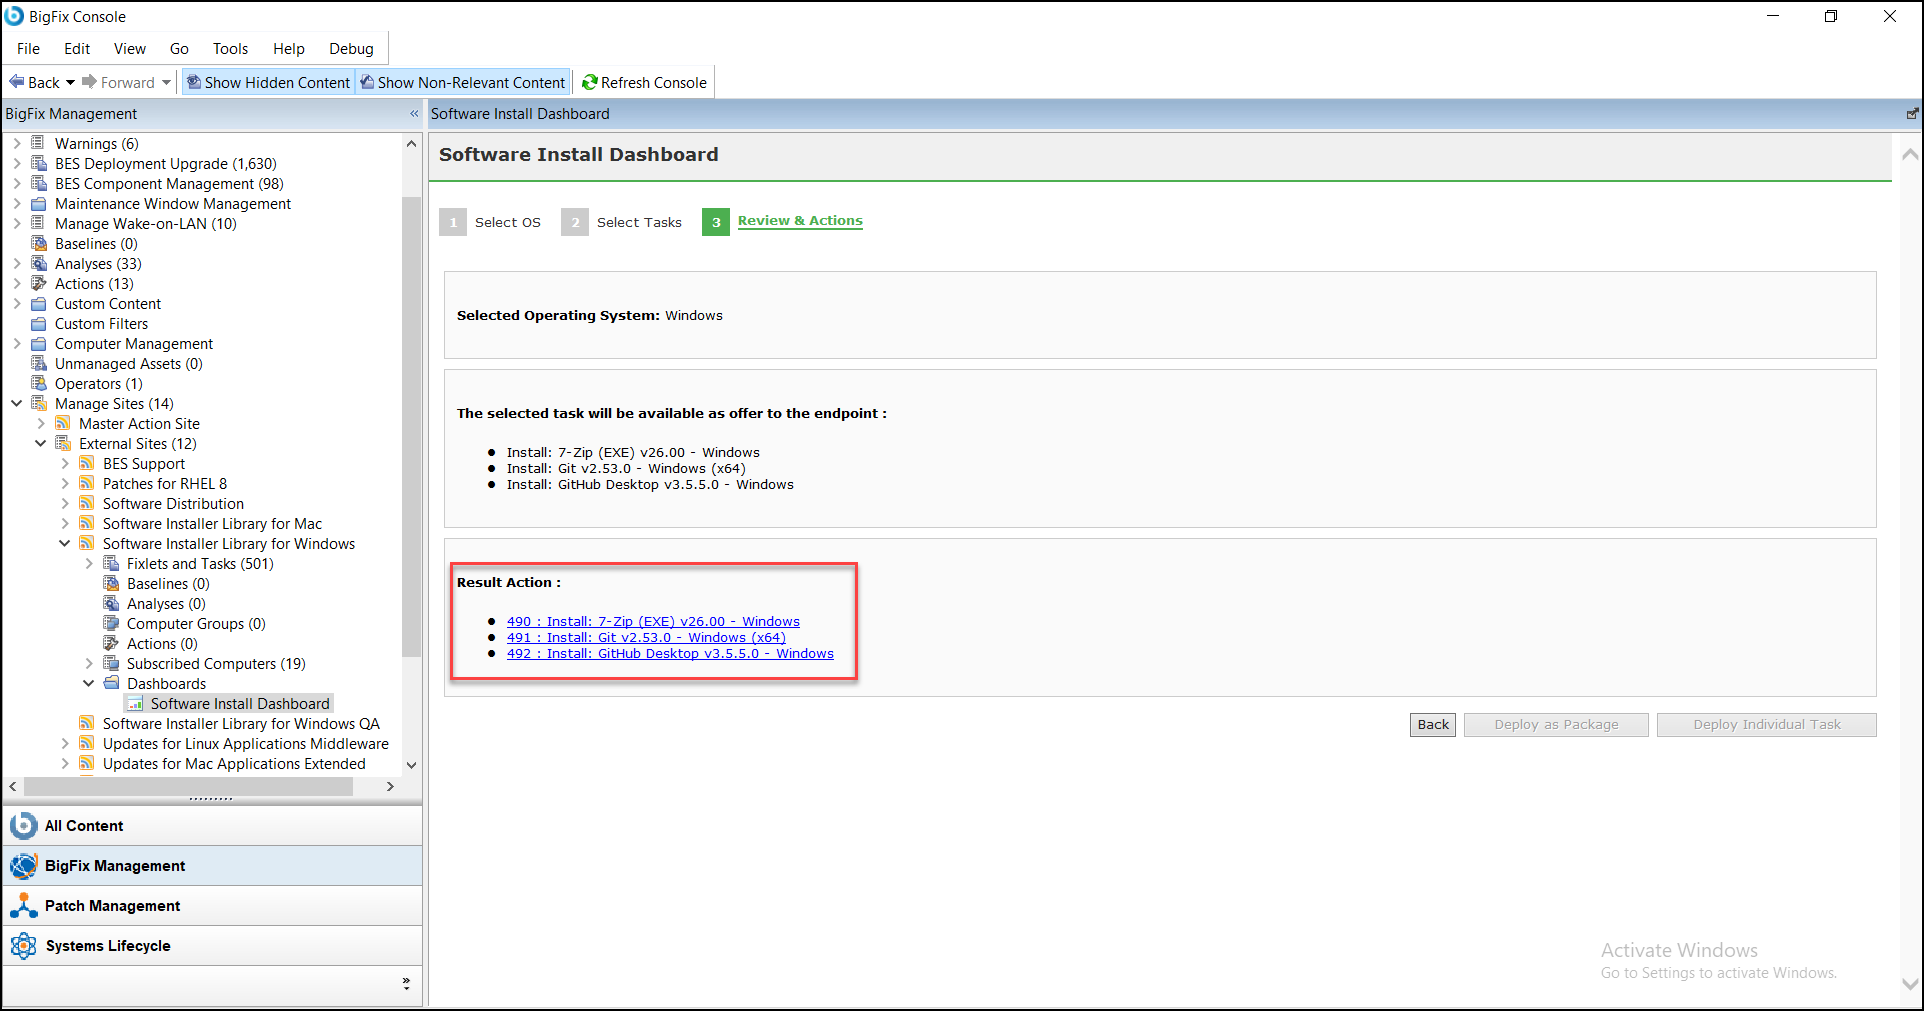Click the Actions (13) icon
The height and width of the screenshot is (1011, 1924).
tap(39, 283)
